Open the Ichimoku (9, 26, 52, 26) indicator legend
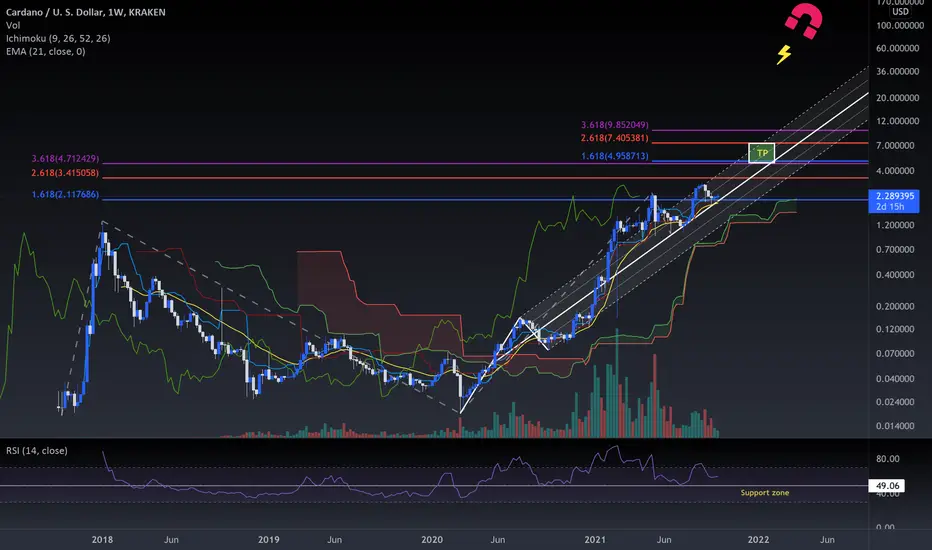Screen dimensions: 932x550 pyautogui.click(x=58, y=38)
